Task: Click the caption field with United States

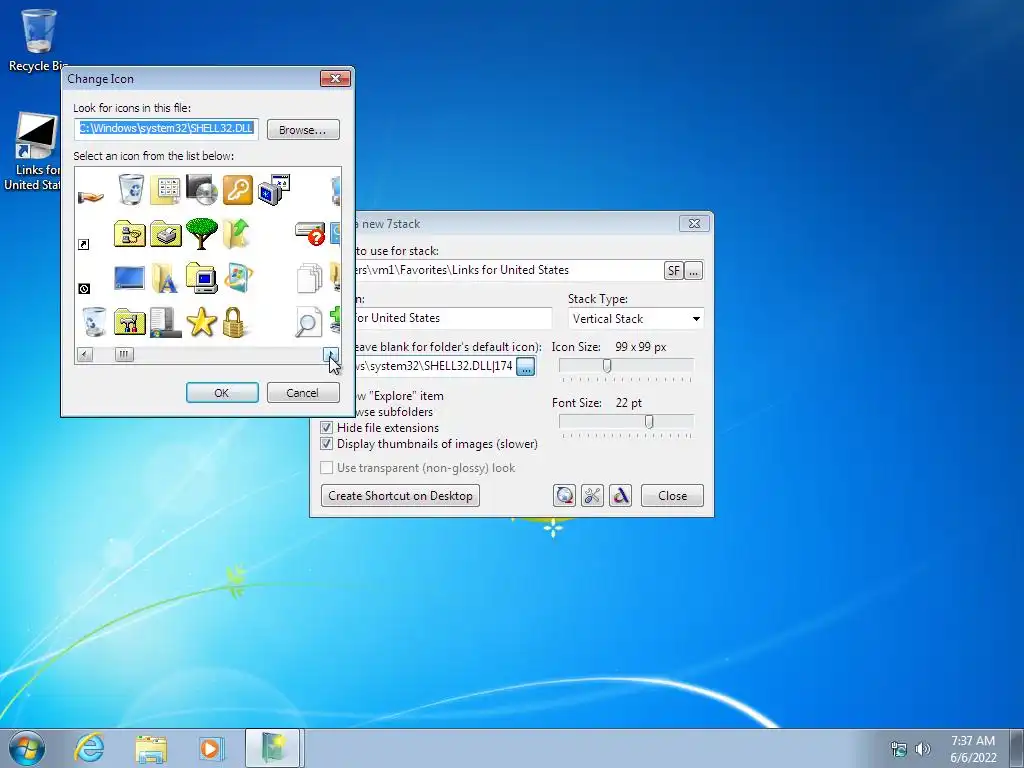Action: (453, 318)
